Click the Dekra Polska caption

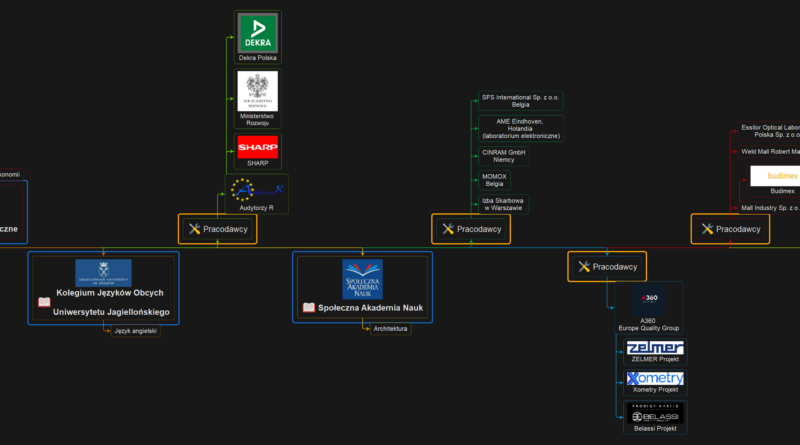pos(258,58)
